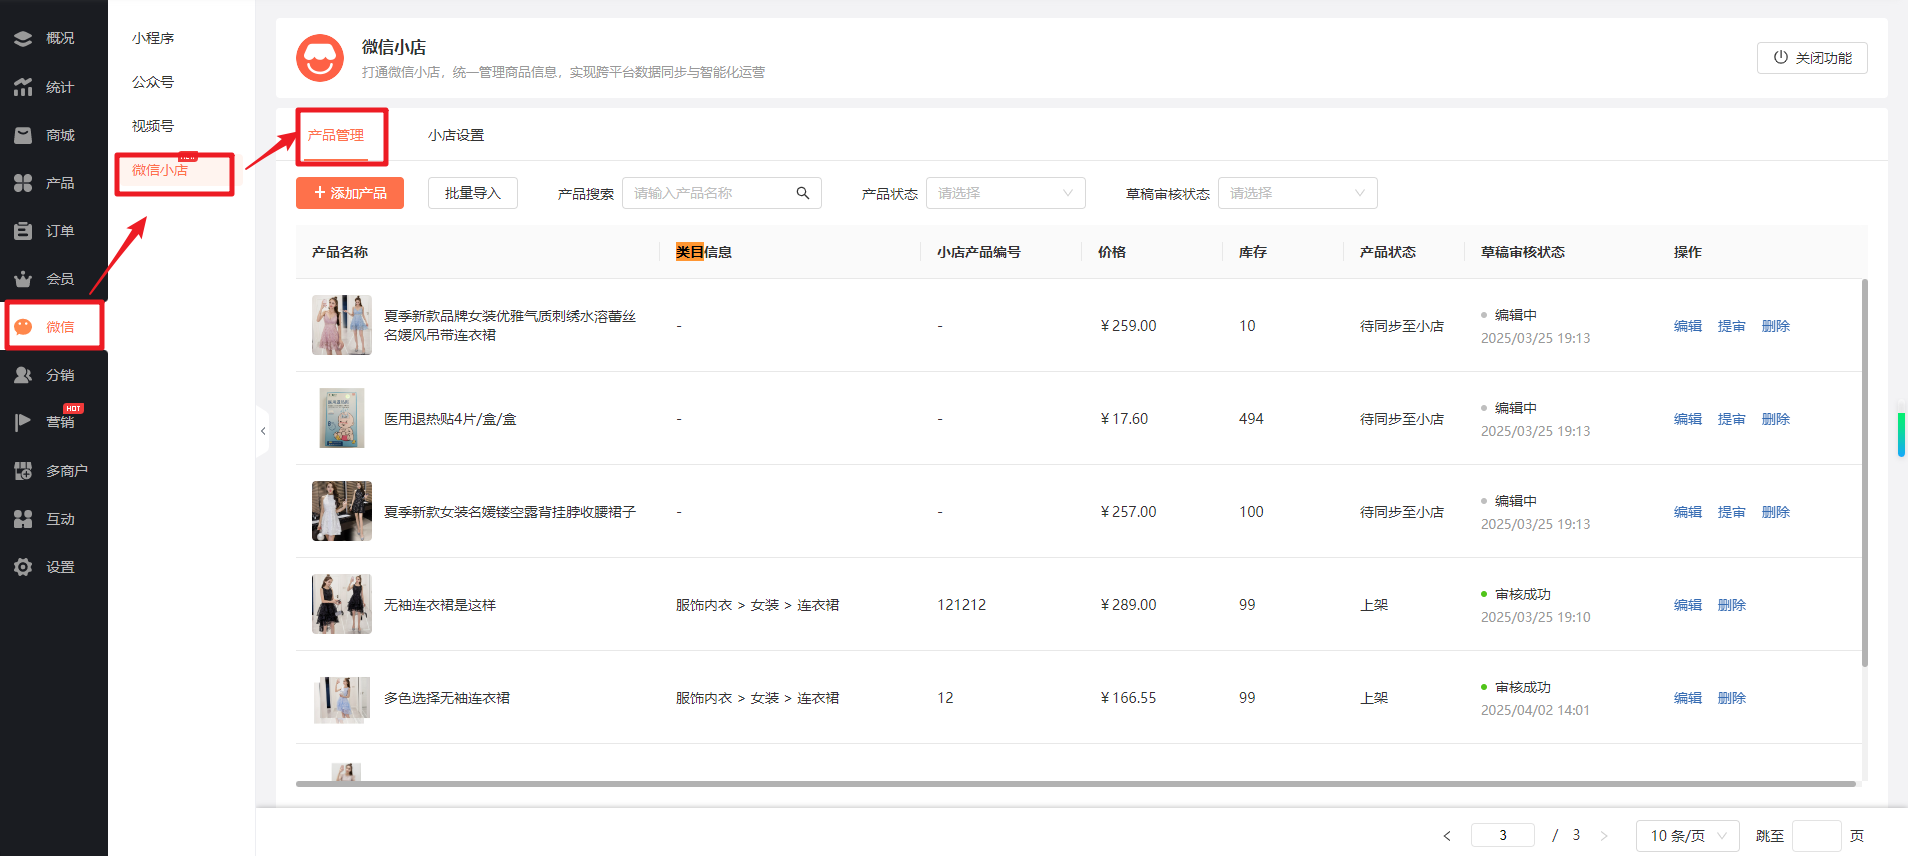
Task: Go to the previous page arrow
Action: pos(1447,836)
